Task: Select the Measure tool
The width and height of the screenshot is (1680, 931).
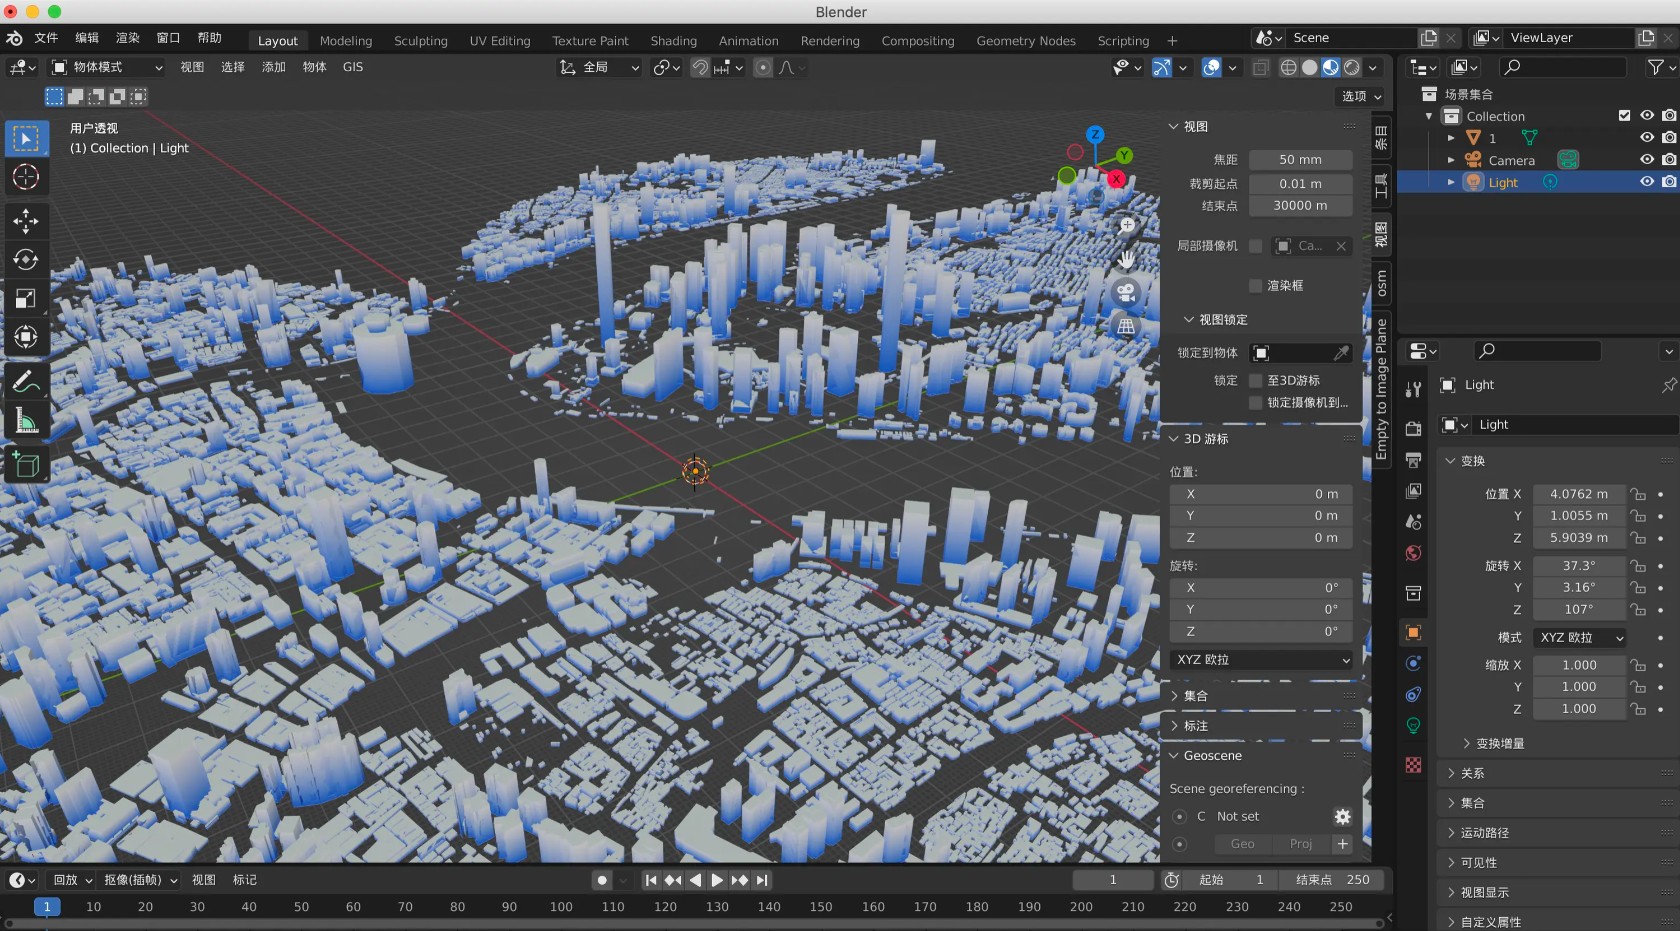Action: (26, 421)
